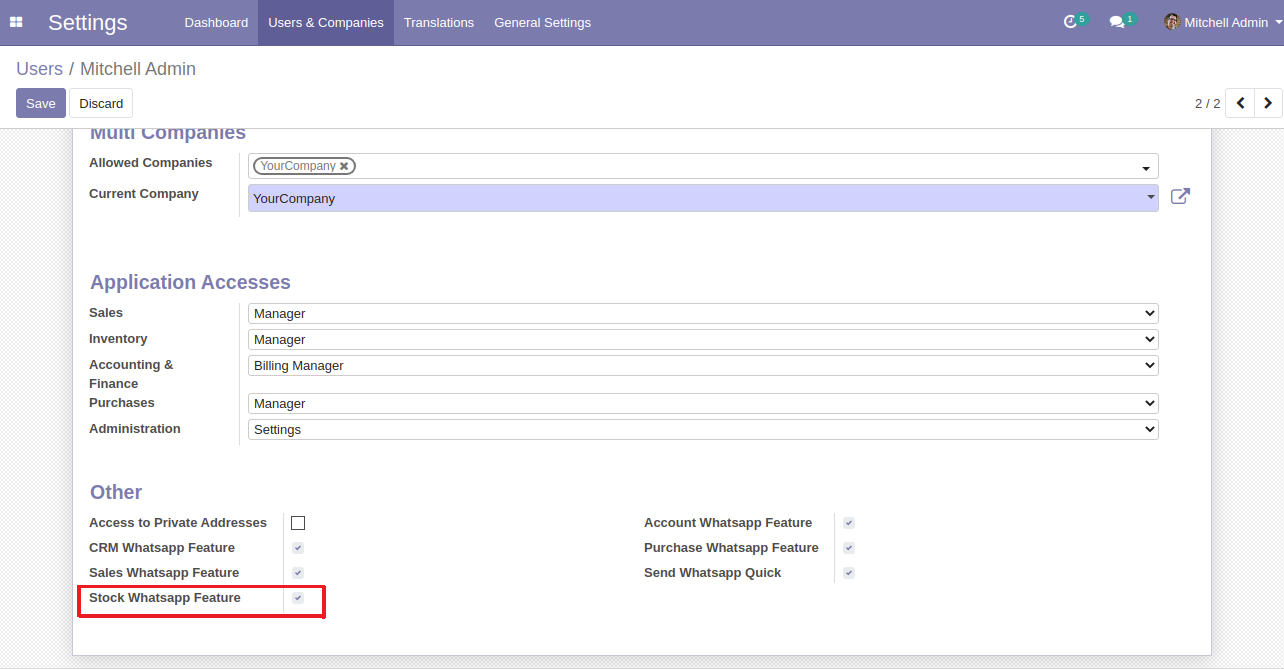
Task: Open the Translations menu
Action: [439, 22]
